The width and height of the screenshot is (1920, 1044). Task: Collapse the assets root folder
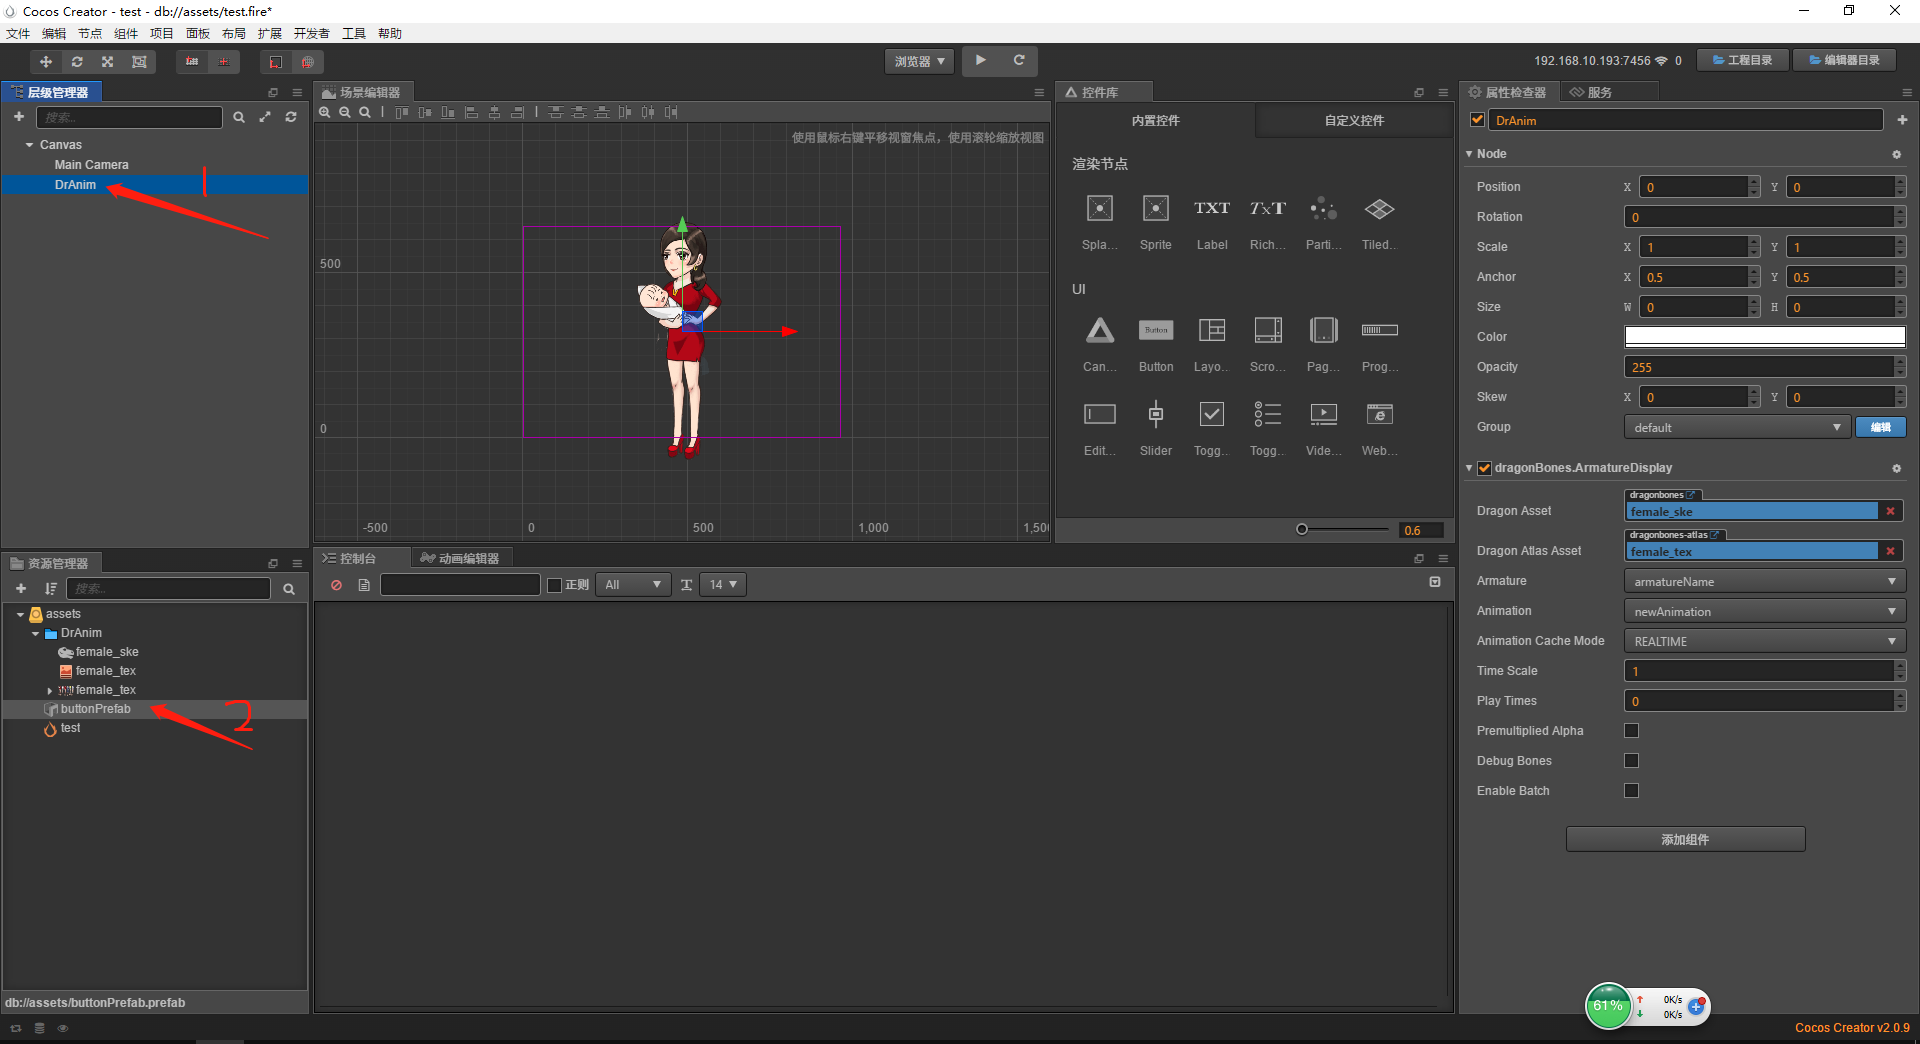click(20, 614)
